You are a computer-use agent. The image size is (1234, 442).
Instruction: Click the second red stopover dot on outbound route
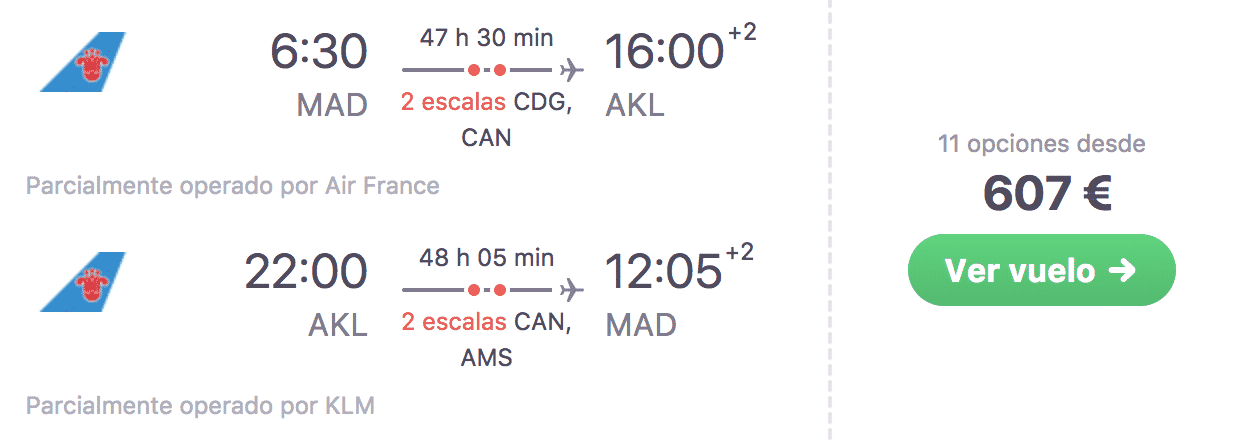click(x=499, y=70)
